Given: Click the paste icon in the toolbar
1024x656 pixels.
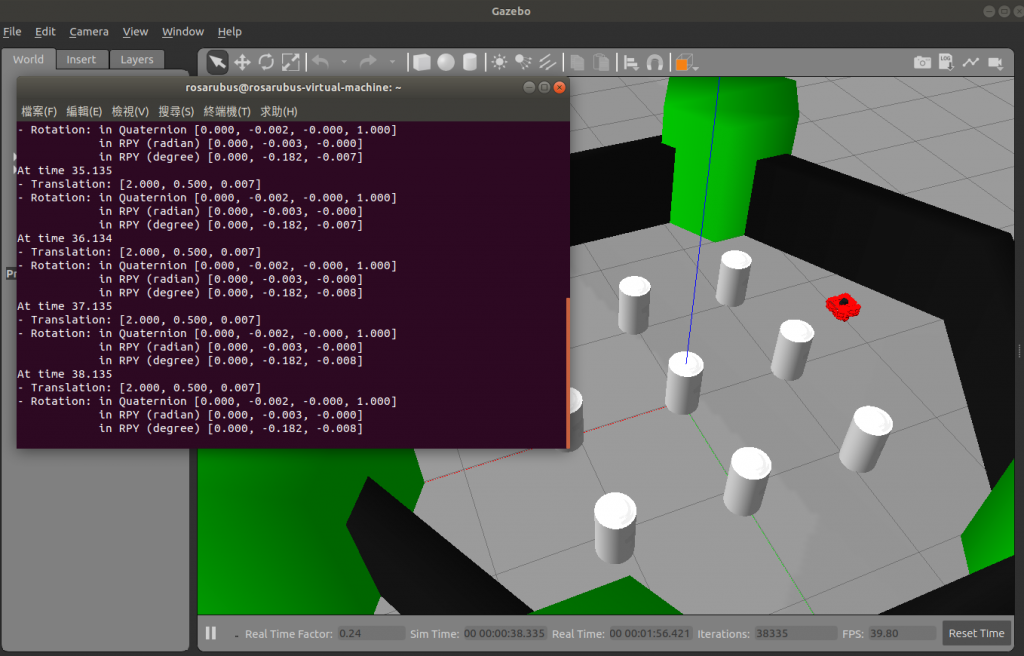Looking at the screenshot, I should point(601,63).
